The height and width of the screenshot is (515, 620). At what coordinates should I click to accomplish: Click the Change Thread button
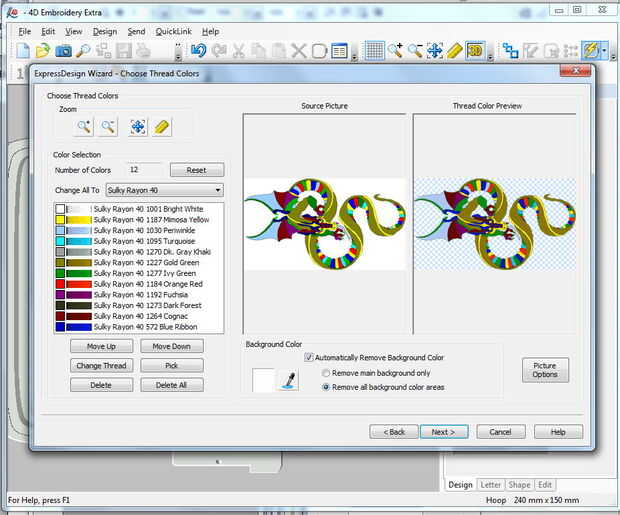click(101, 365)
